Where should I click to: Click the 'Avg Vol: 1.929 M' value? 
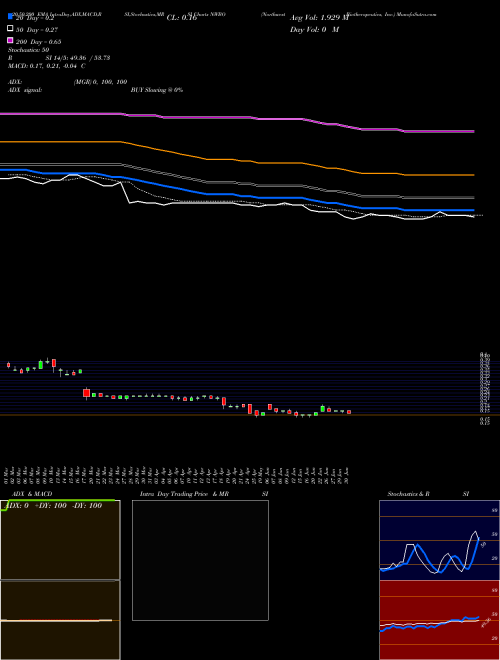(319, 18)
